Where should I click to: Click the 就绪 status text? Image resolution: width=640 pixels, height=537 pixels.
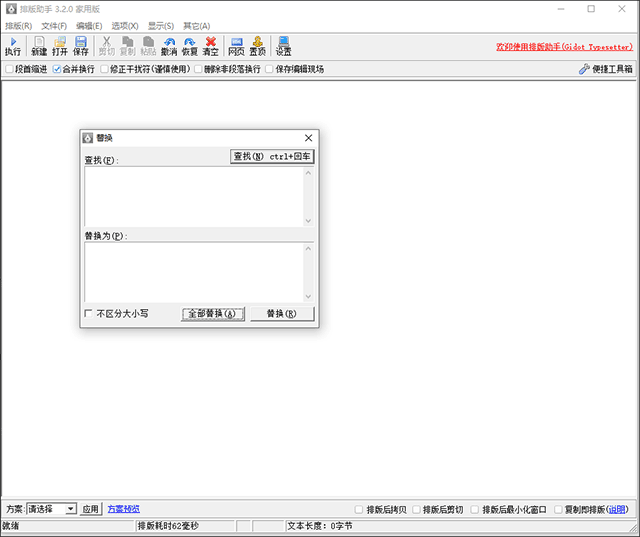pos(11,526)
